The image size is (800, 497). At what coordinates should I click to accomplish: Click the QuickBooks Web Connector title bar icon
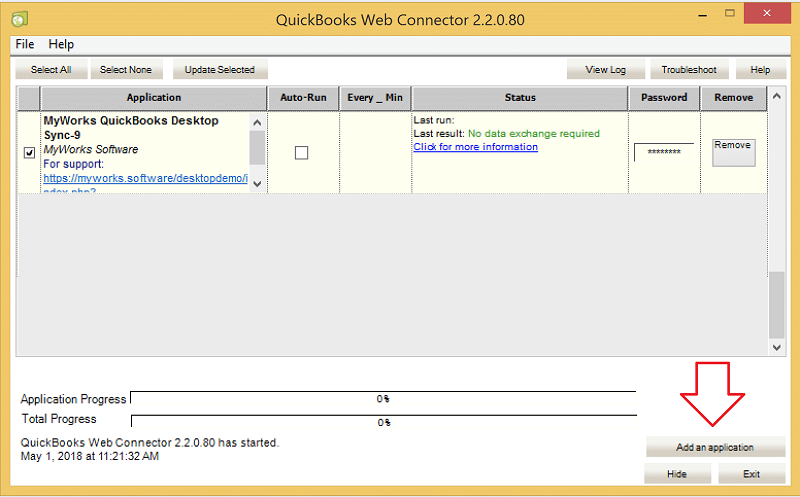pyautogui.click(x=19, y=19)
